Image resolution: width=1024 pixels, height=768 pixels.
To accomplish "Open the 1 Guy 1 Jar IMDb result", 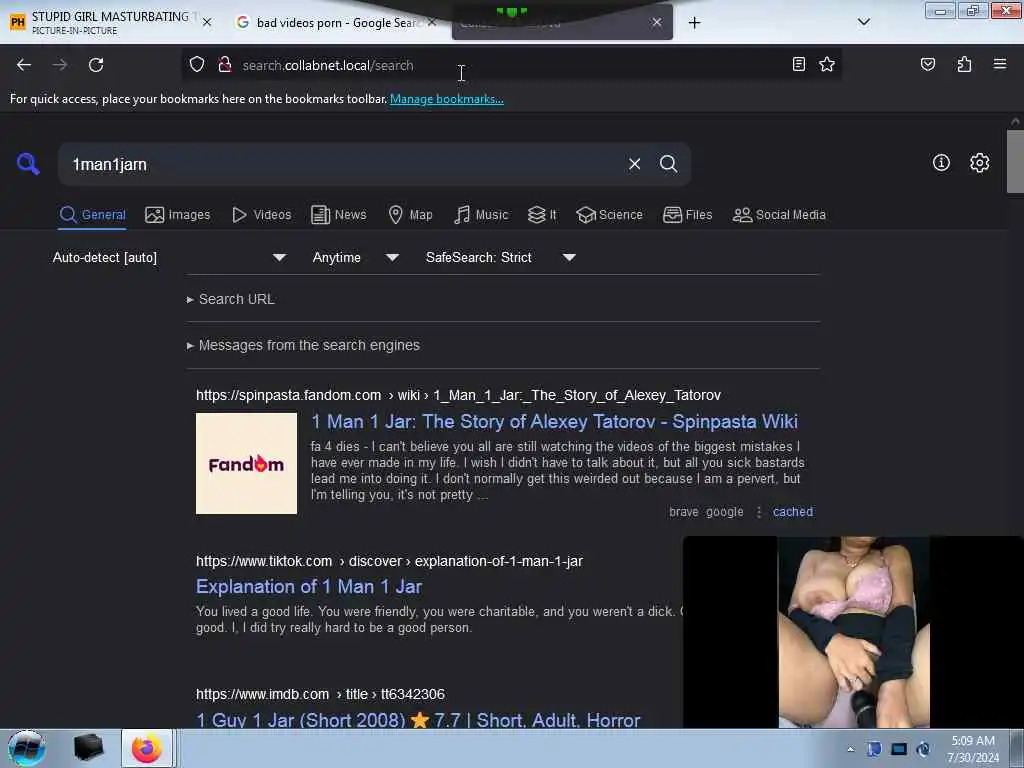I will [x=418, y=720].
